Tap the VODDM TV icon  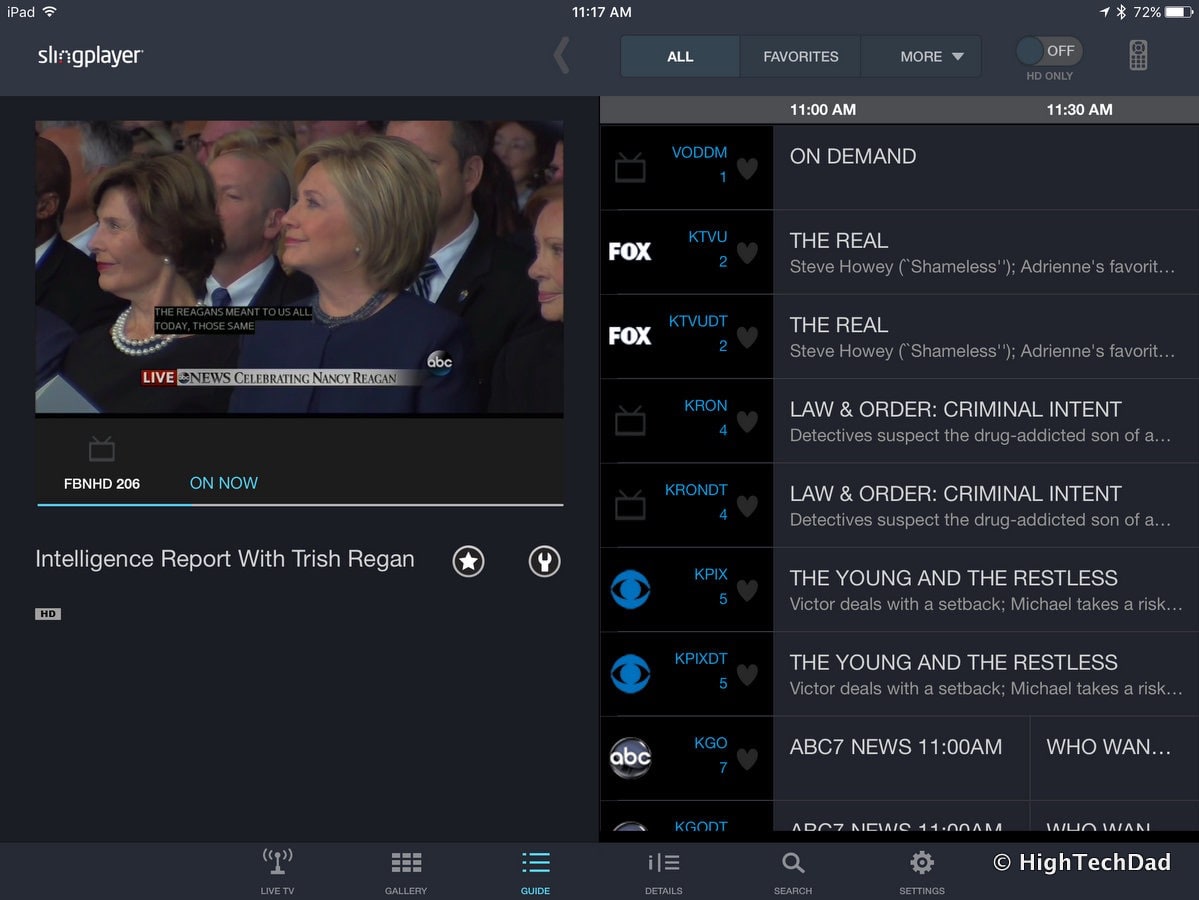[x=630, y=167]
